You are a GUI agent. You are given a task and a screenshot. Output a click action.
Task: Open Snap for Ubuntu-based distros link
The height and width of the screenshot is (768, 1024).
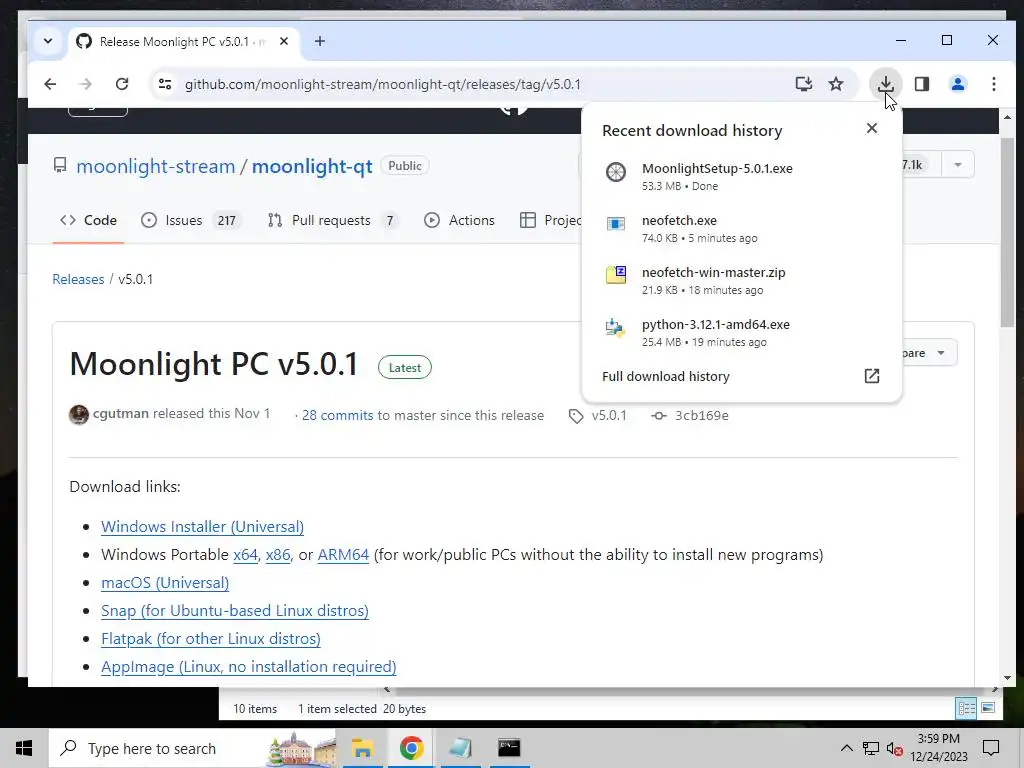coord(235,611)
